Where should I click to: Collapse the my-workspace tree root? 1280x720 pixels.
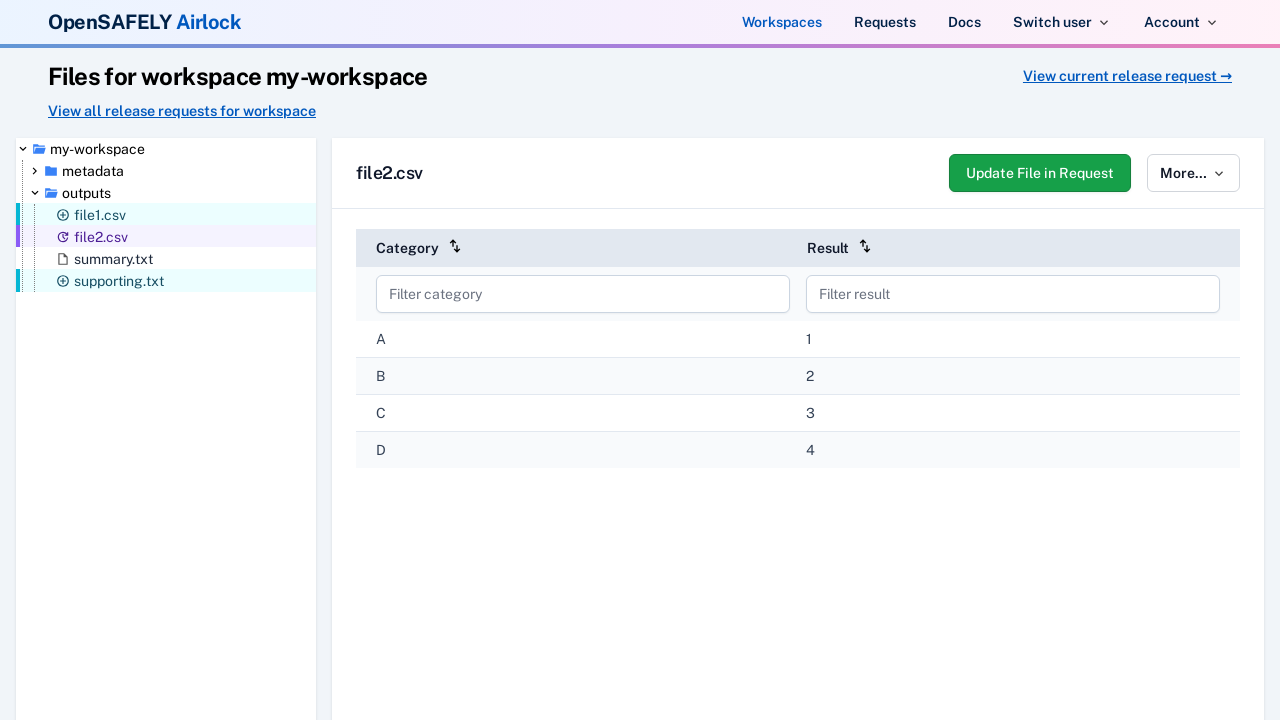tap(23, 149)
